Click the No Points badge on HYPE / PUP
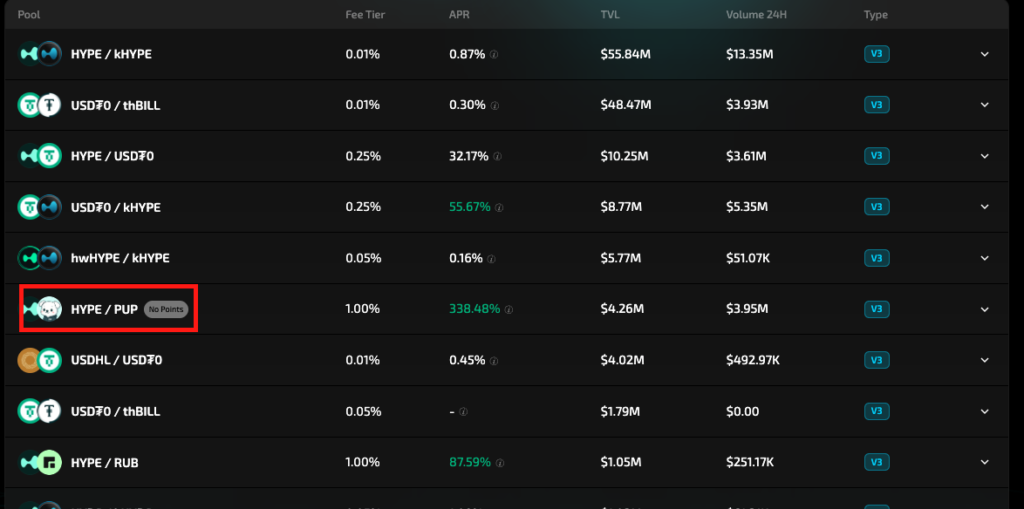 click(165, 310)
